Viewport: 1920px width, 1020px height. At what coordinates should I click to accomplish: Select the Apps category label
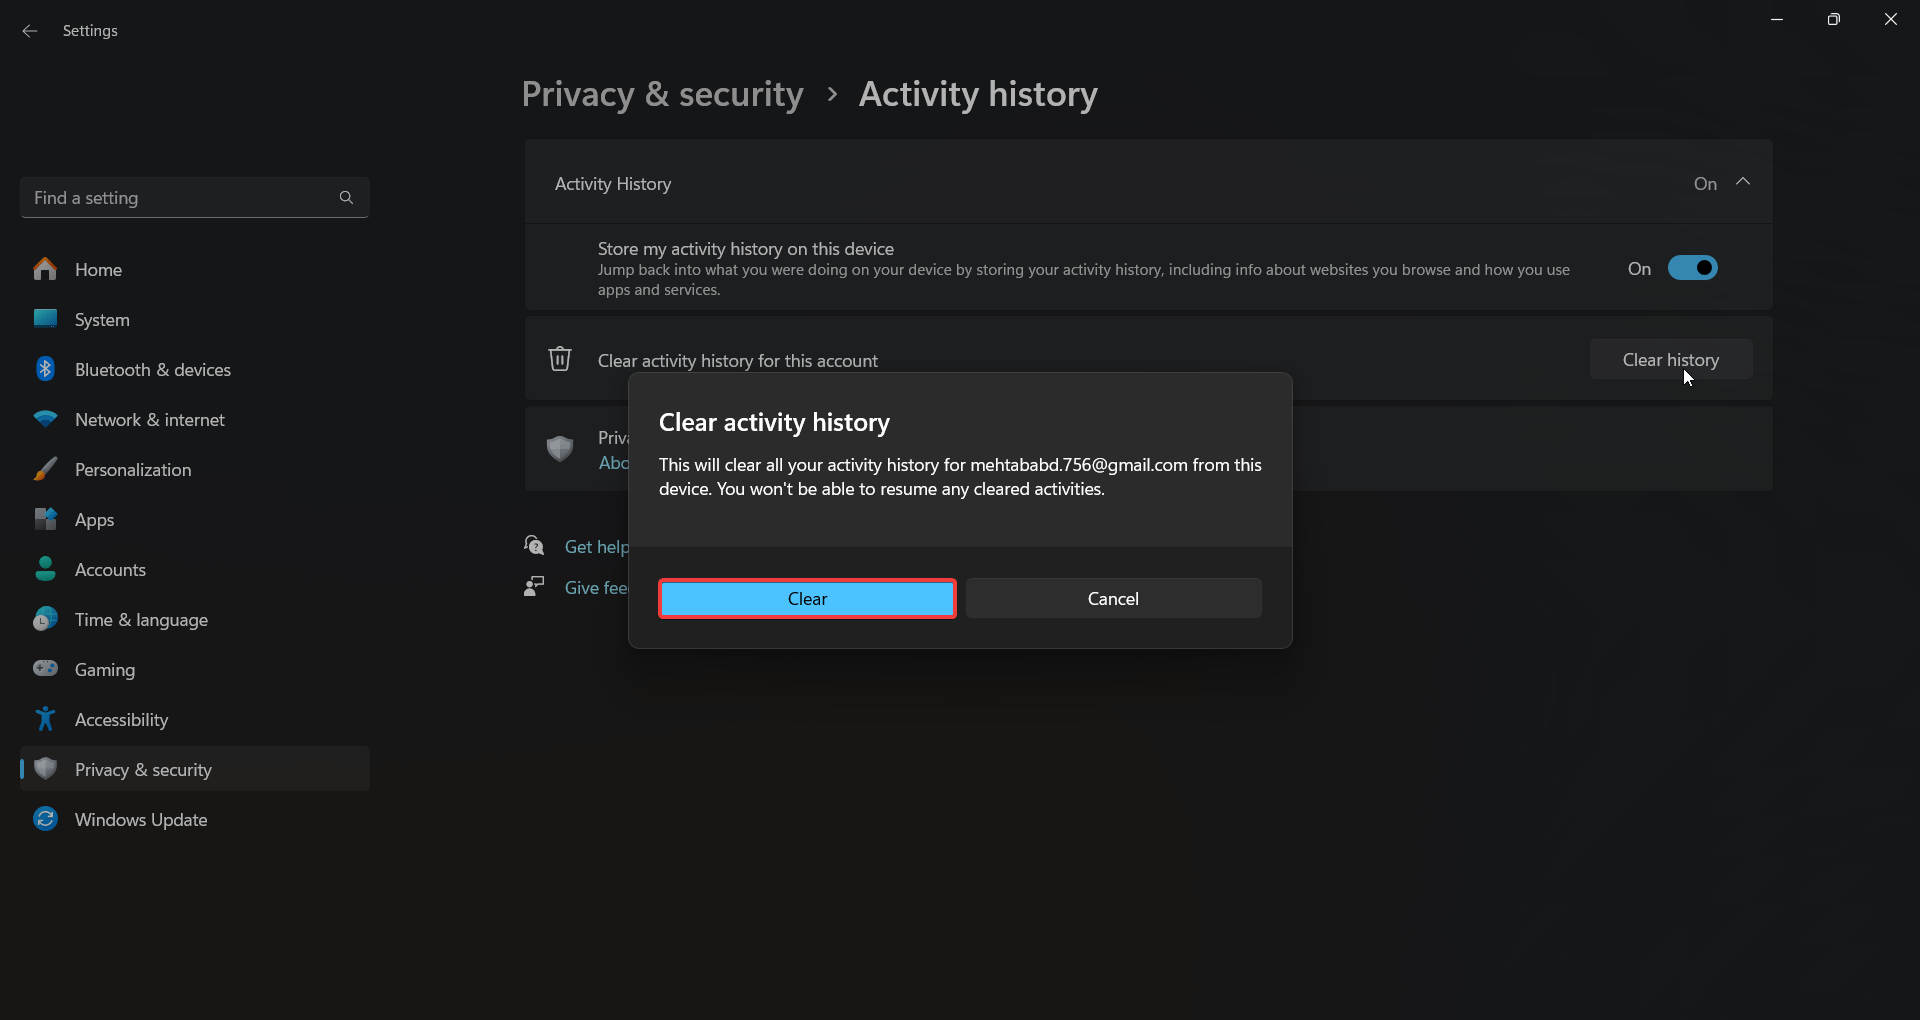click(x=95, y=520)
